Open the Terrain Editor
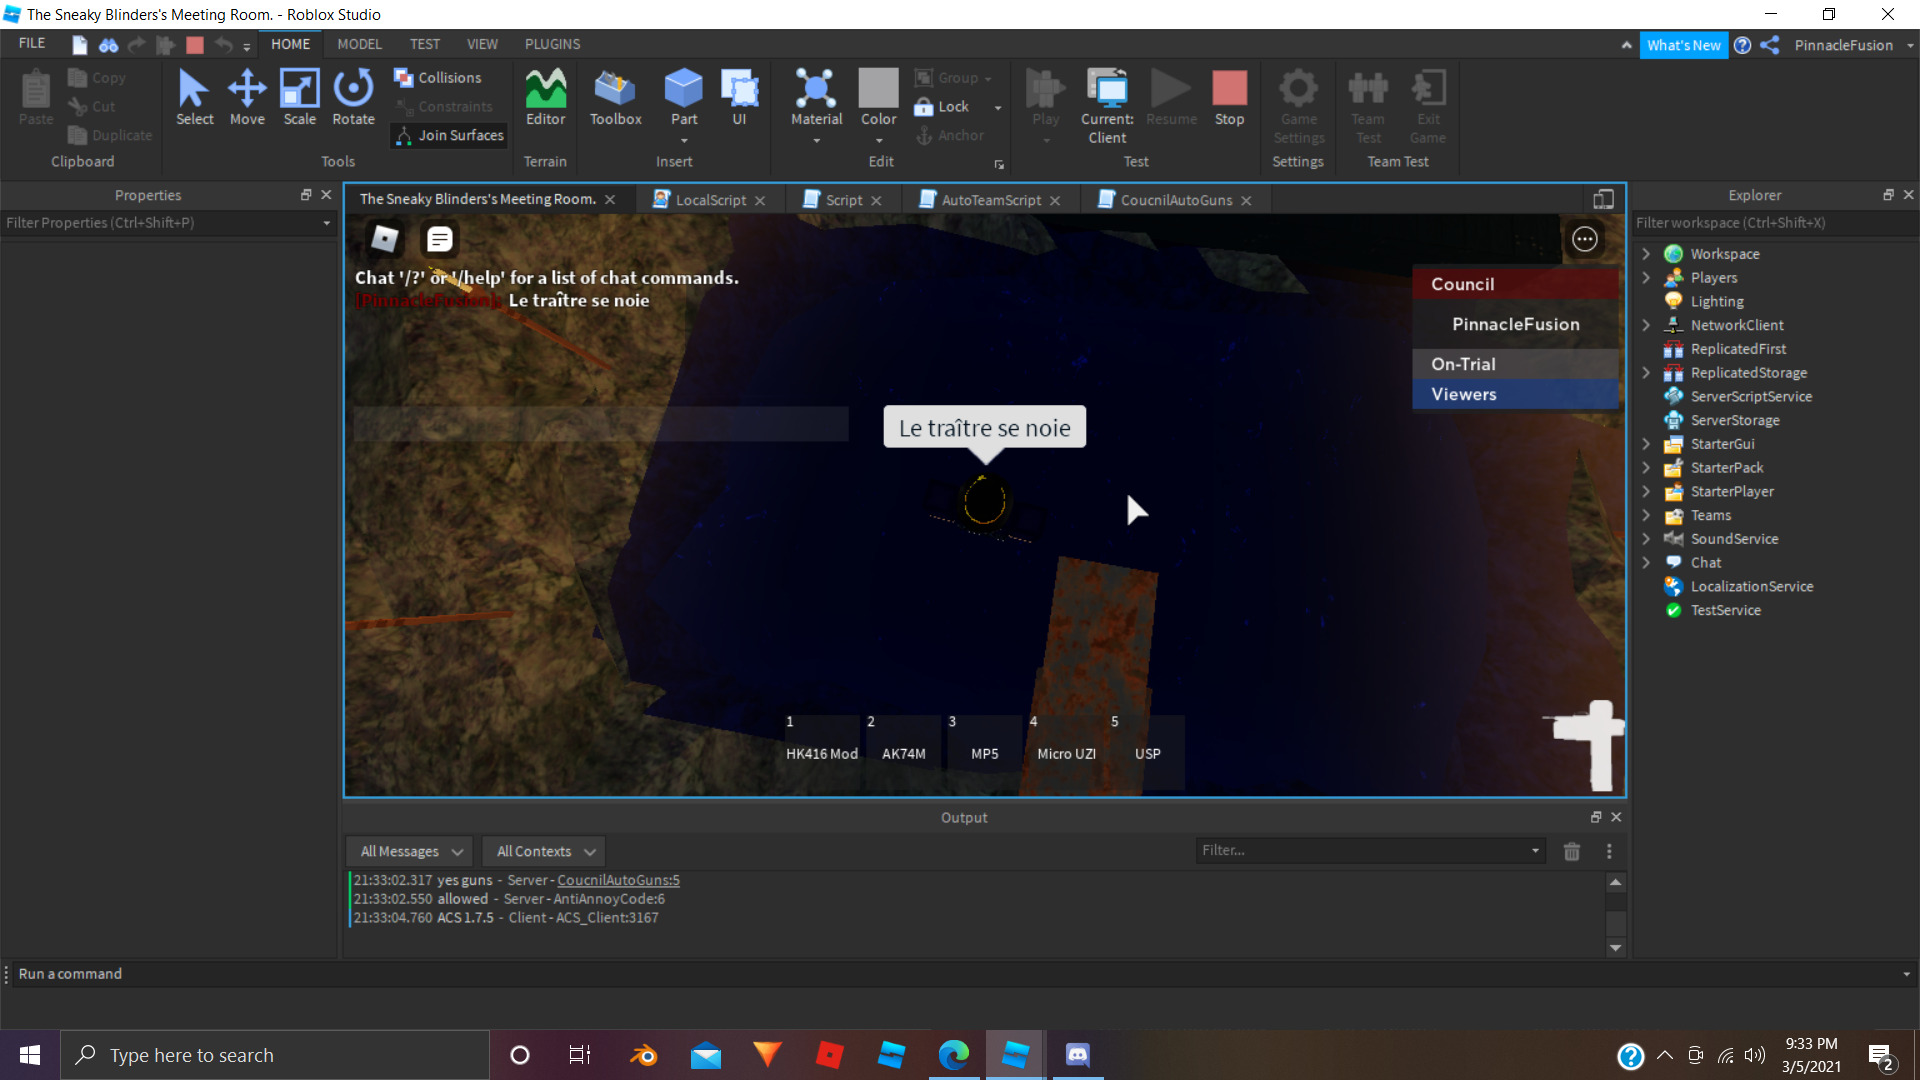Screen dimensions: 1920x1080 (x=545, y=97)
